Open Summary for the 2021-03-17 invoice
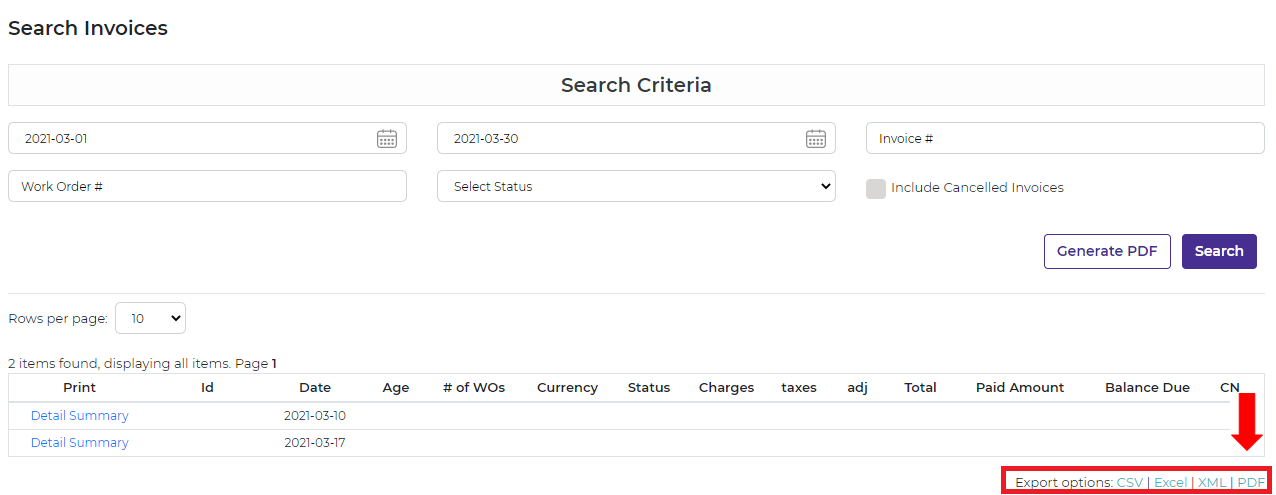1276x495 pixels. pos(100,443)
